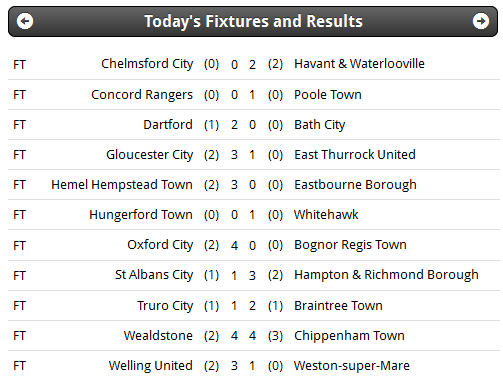The height and width of the screenshot is (392, 503).
Task: Open the Dartford vs Bath City result row
Action: pyautogui.click(x=254, y=125)
